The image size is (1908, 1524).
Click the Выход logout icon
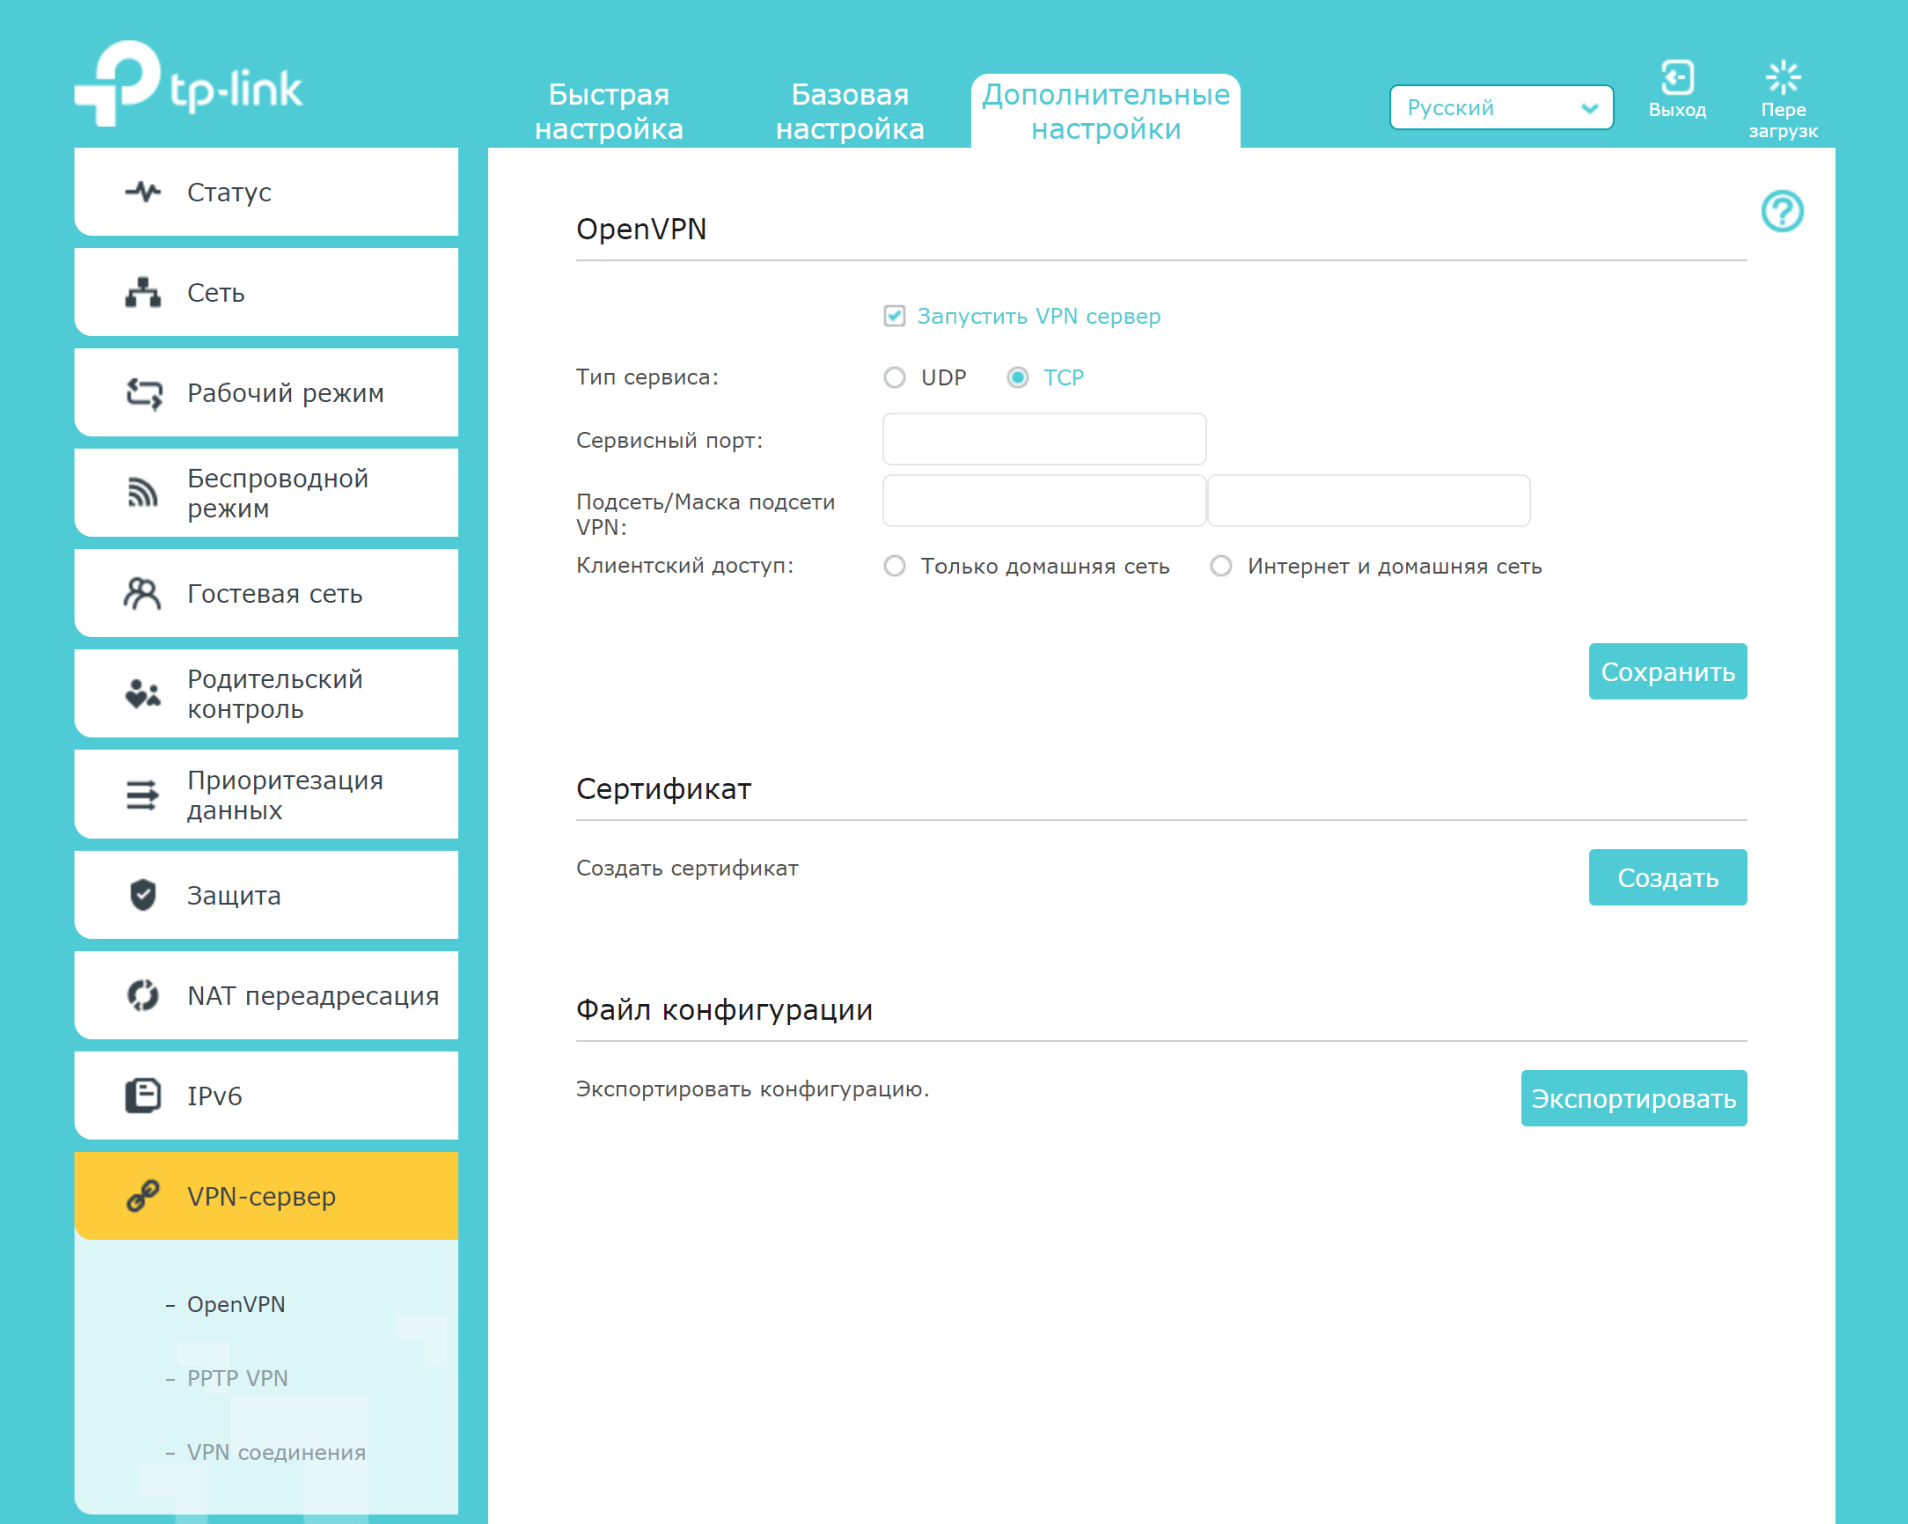tap(1677, 78)
